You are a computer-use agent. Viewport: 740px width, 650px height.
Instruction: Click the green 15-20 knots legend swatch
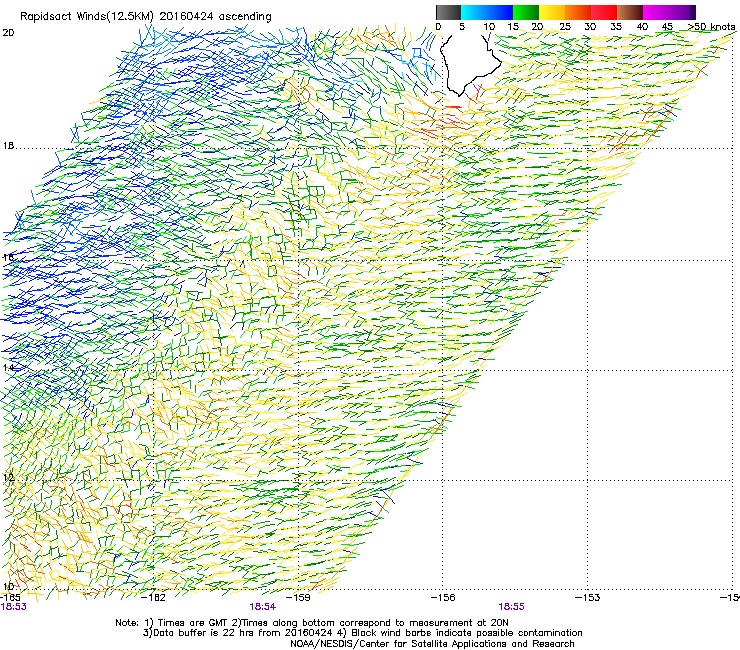(x=526, y=12)
